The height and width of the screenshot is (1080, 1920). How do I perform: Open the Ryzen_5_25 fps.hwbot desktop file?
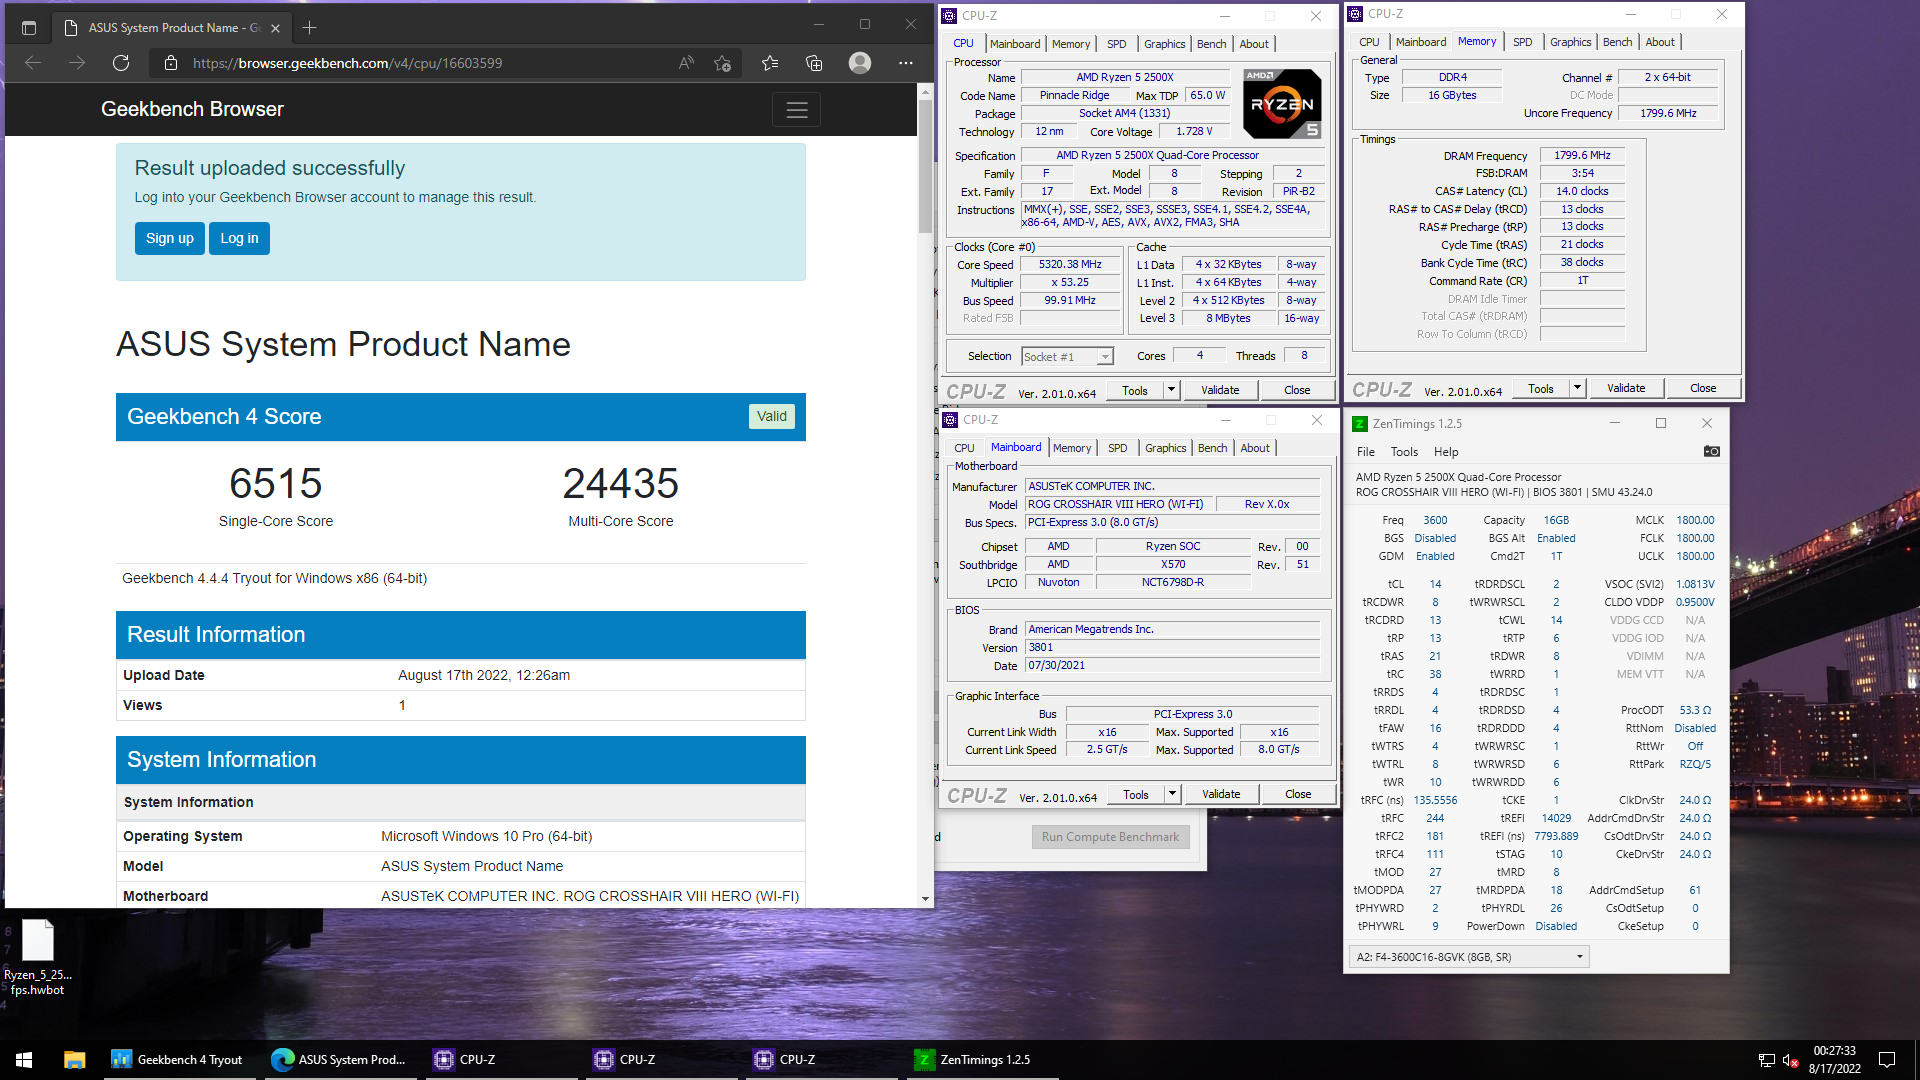point(38,957)
